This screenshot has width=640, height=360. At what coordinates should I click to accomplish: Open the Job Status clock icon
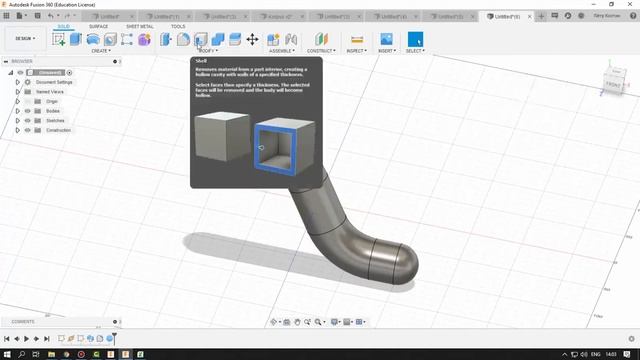568,16
